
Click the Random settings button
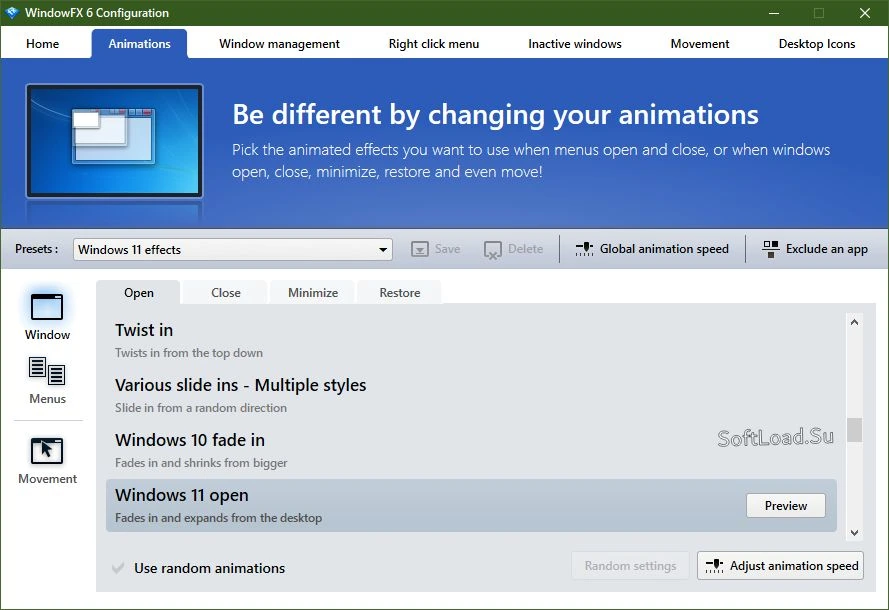click(630, 566)
